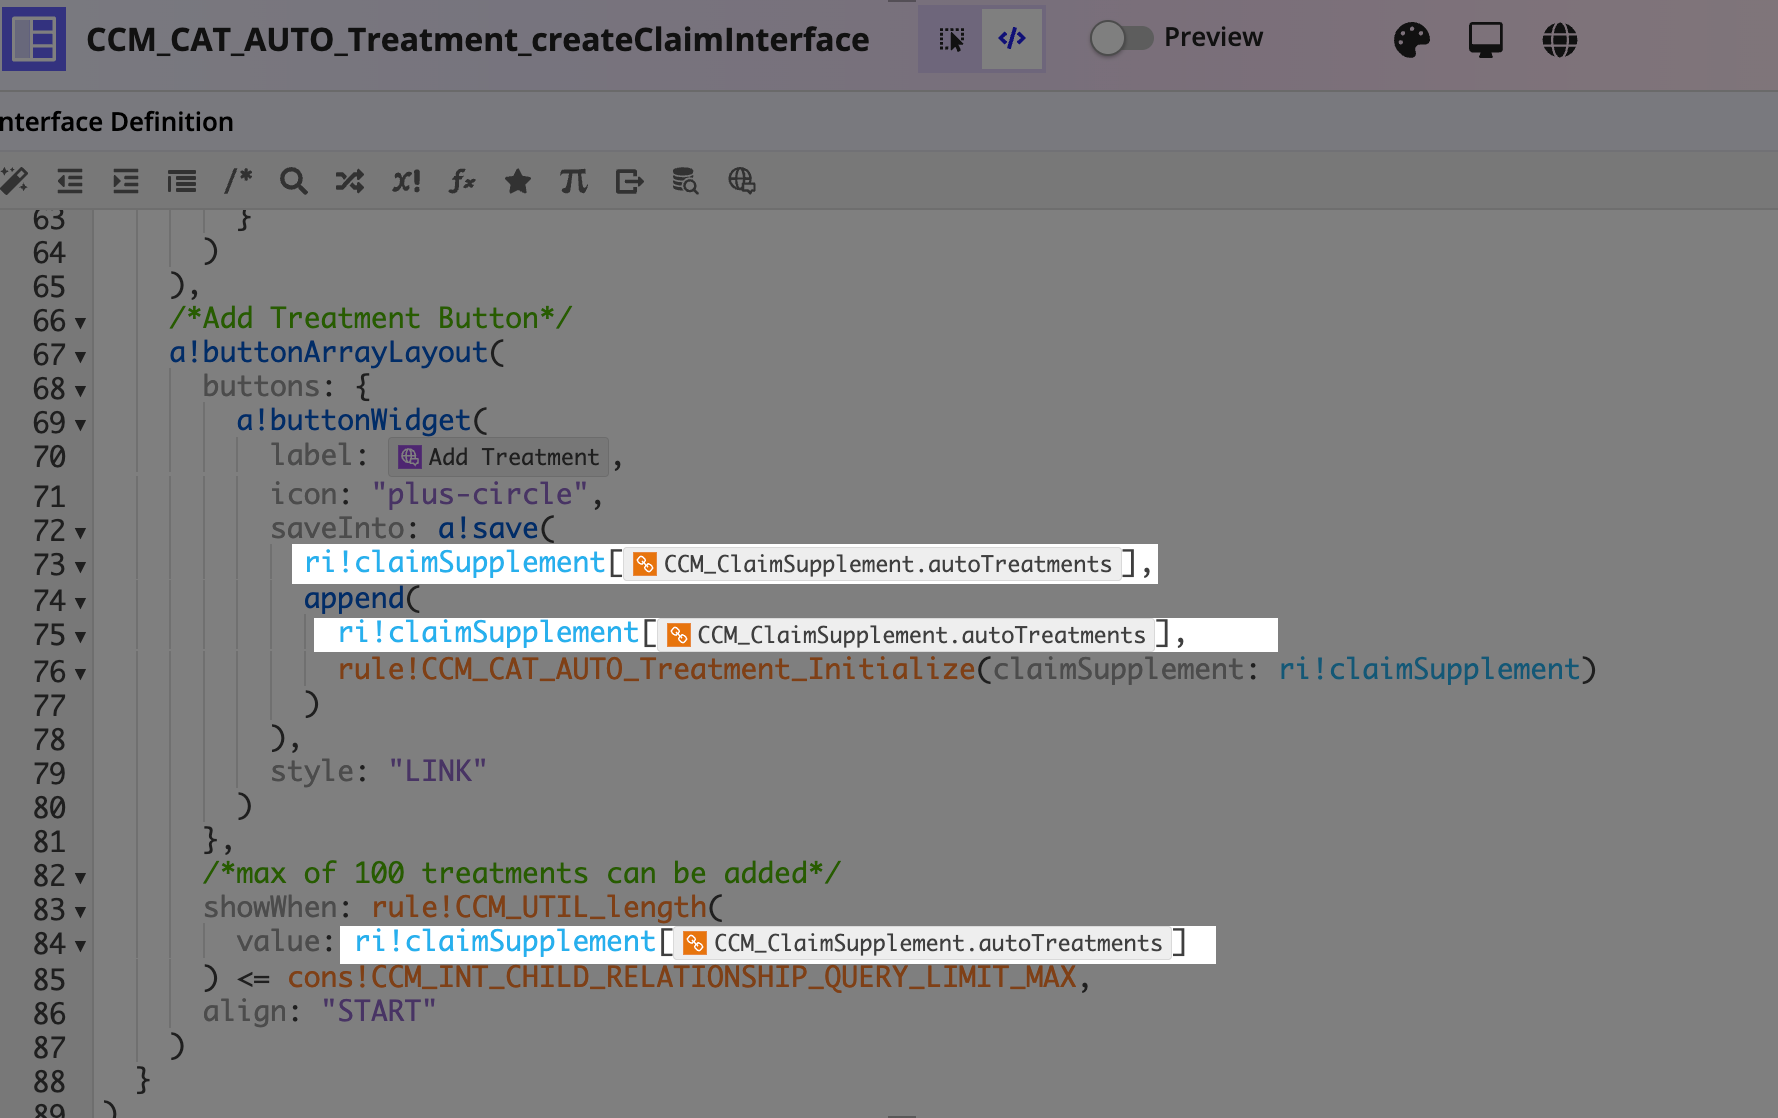The width and height of the screenshot is (1778, 1118).
Task: Click the autoTreatments field chip on line 84
Action: [x=923, y=943]
